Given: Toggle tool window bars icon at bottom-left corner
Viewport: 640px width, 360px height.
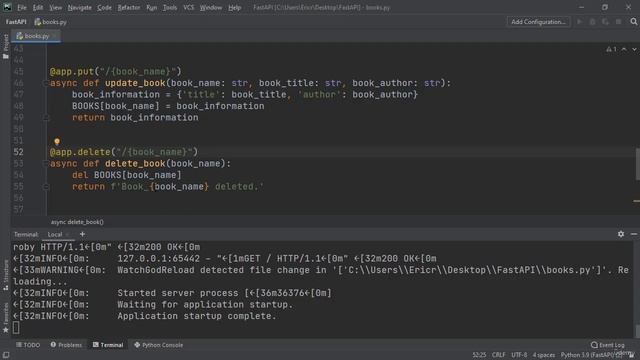Looking at the screenshot, I should (x=6, y=355).
